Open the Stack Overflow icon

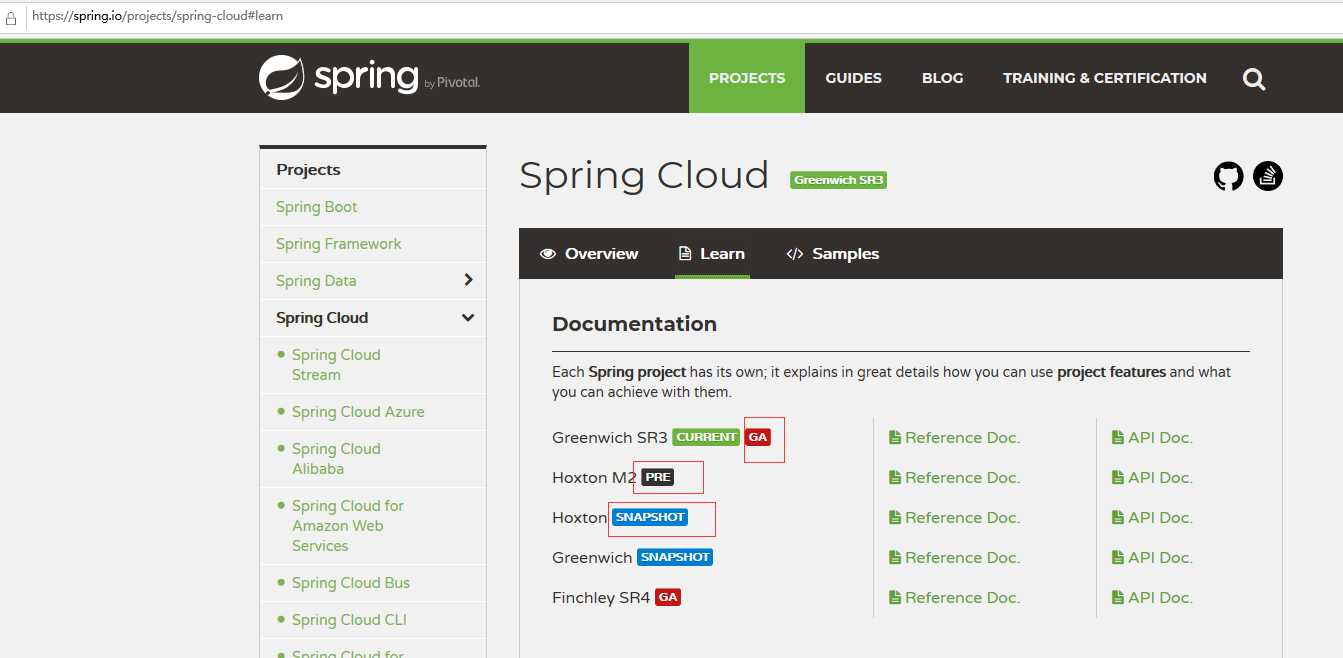[1268, 177]
